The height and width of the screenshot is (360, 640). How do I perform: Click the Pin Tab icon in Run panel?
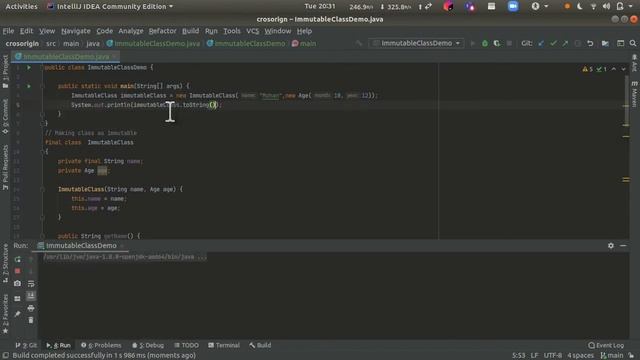[17, 314]
